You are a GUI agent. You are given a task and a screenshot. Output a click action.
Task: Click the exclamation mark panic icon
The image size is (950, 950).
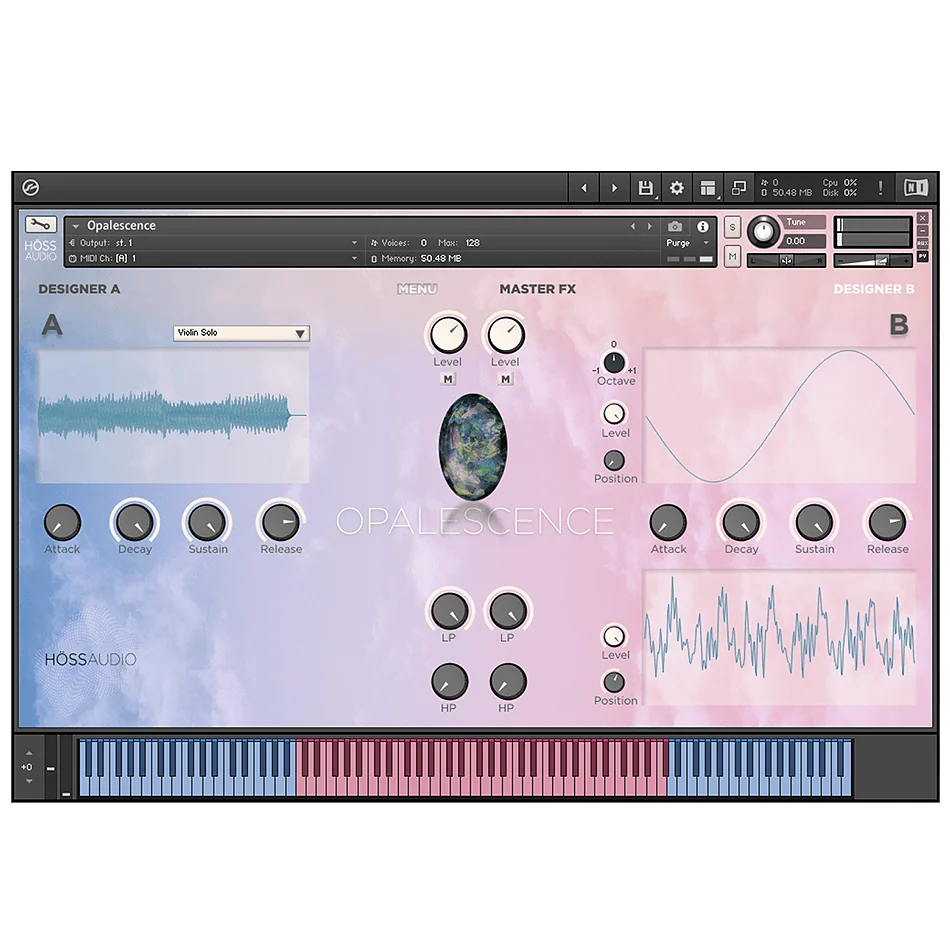tap(879, 187)
